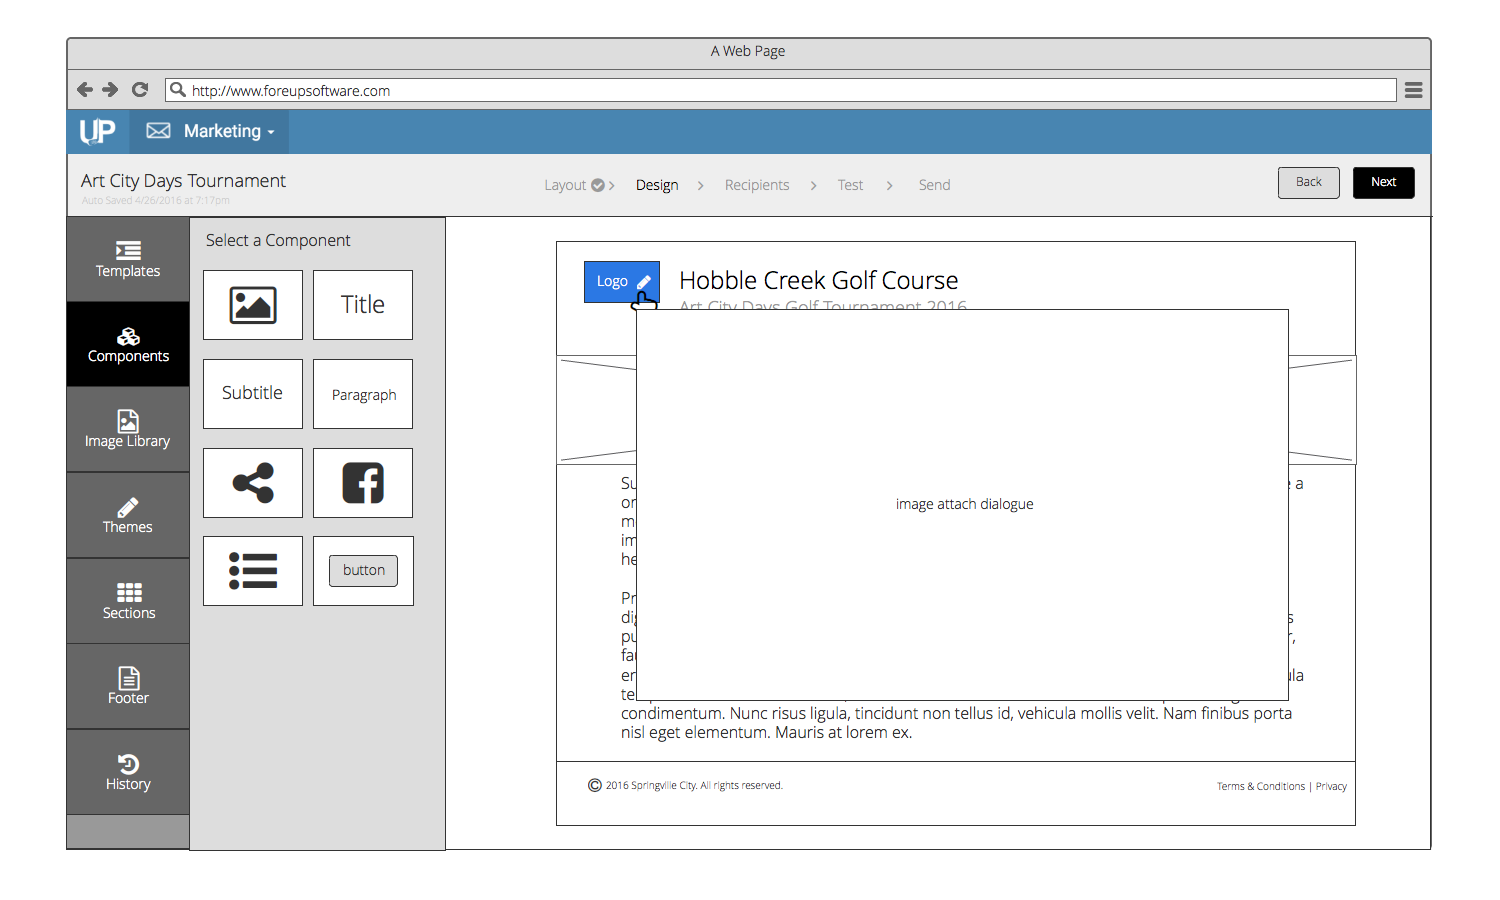Open the Templates sidebar panel
Screen dimensions: 1500x900
click(128, 259)
